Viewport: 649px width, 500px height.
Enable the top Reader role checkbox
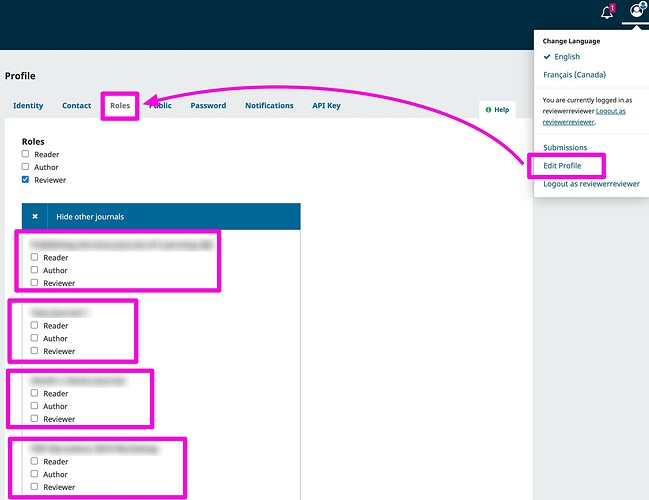pos(26,154)
